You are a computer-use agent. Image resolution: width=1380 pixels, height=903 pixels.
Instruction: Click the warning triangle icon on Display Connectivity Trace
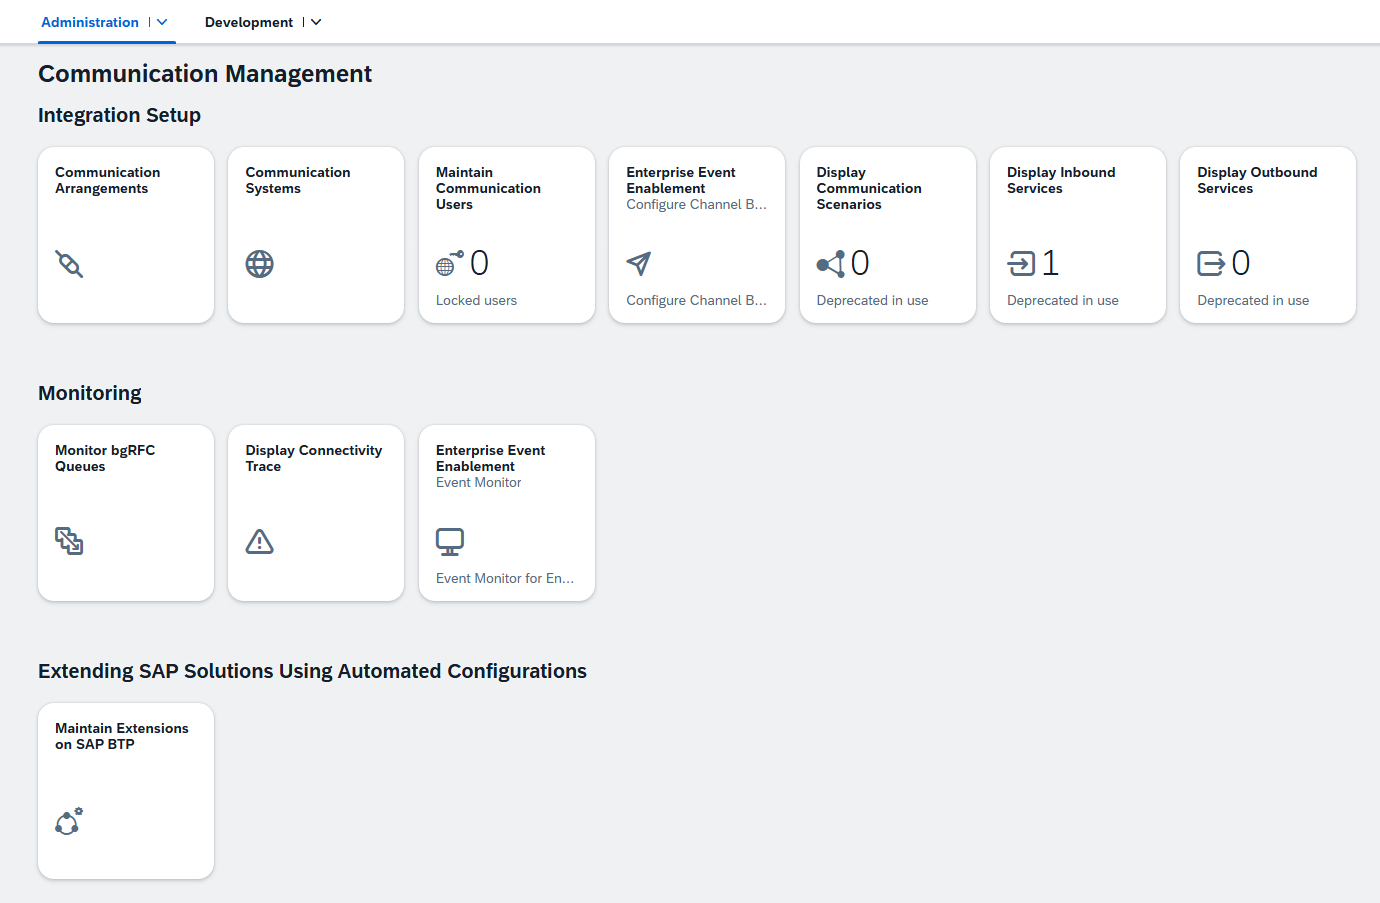tap(259, 541)
